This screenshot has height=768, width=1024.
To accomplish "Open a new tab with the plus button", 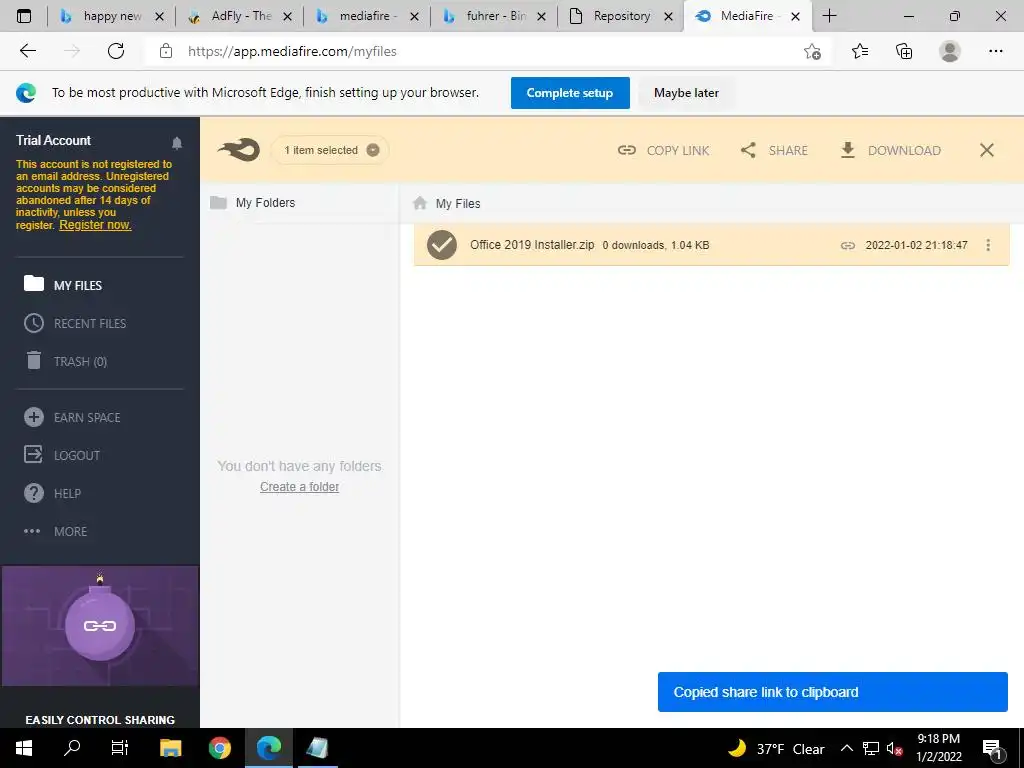I will click(829, 16).
